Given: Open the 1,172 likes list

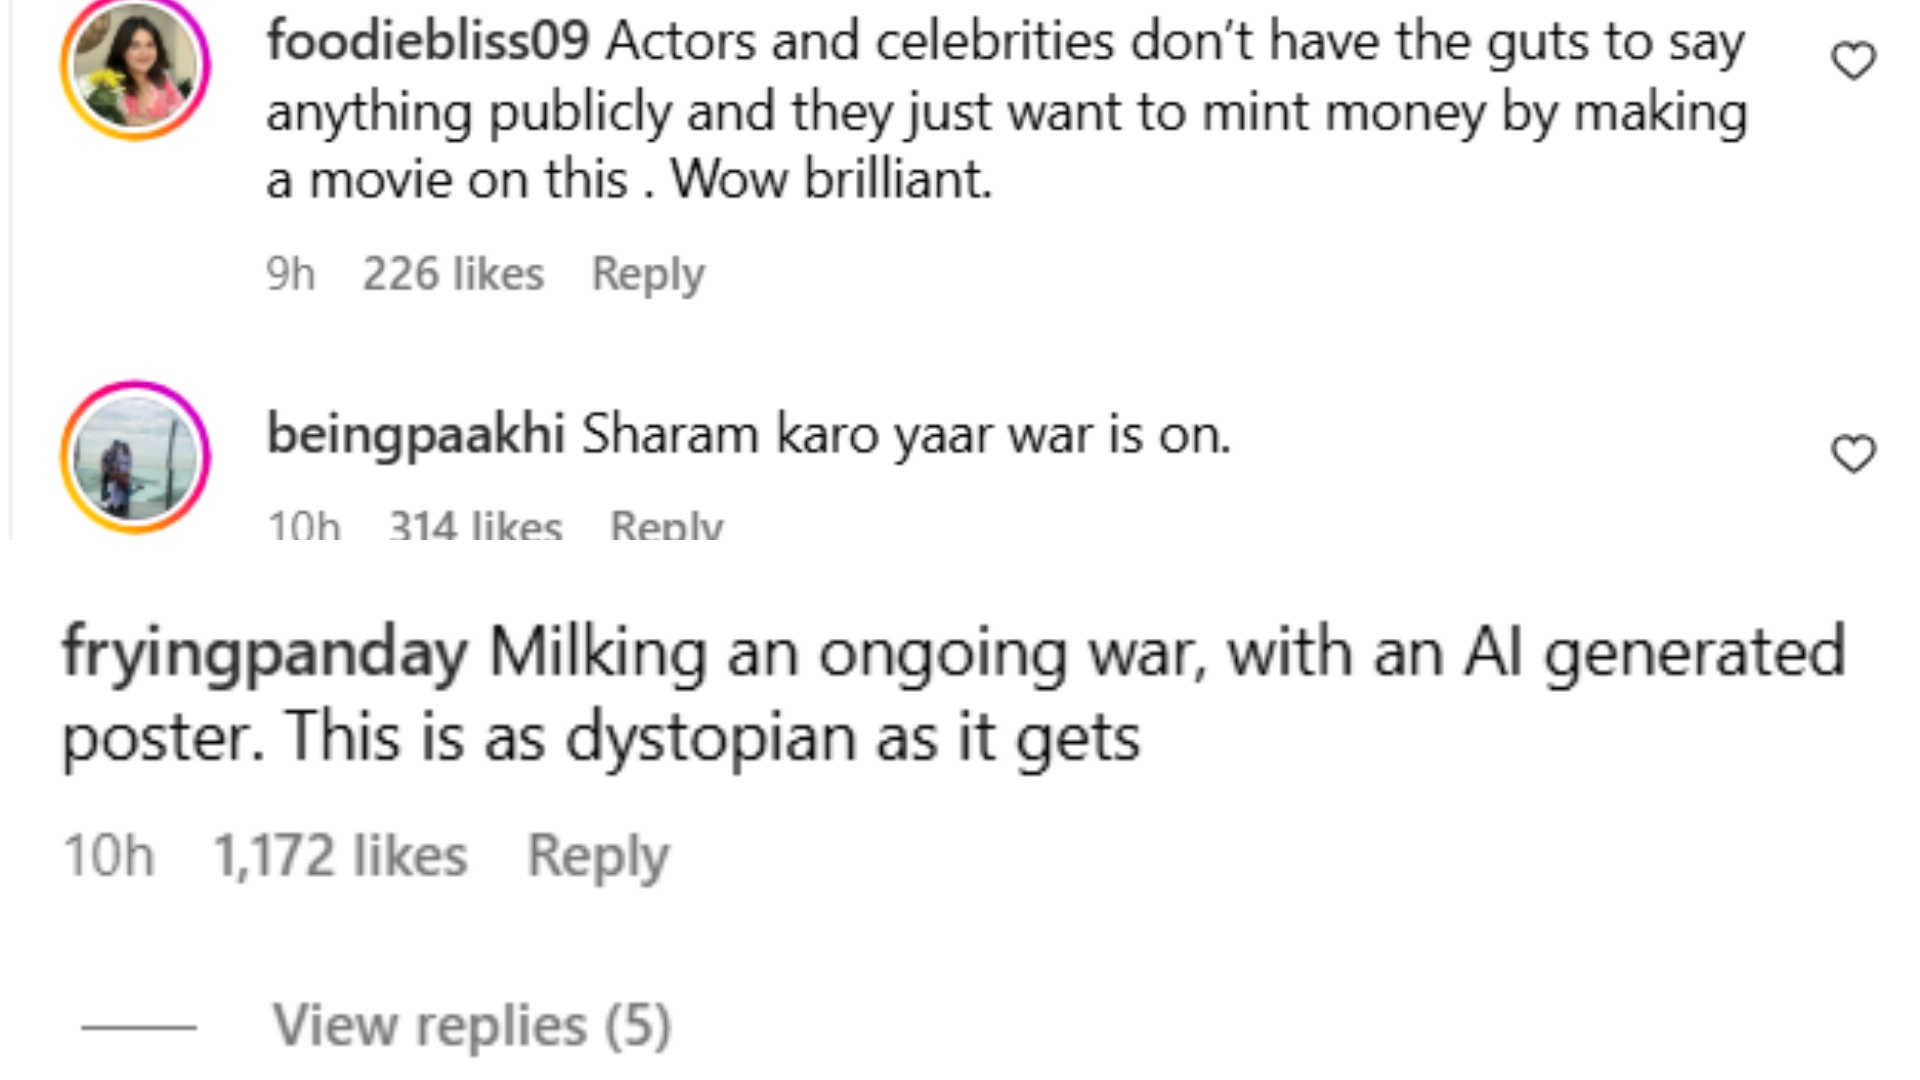Looking at the screenshot, I should click(341, 857).
